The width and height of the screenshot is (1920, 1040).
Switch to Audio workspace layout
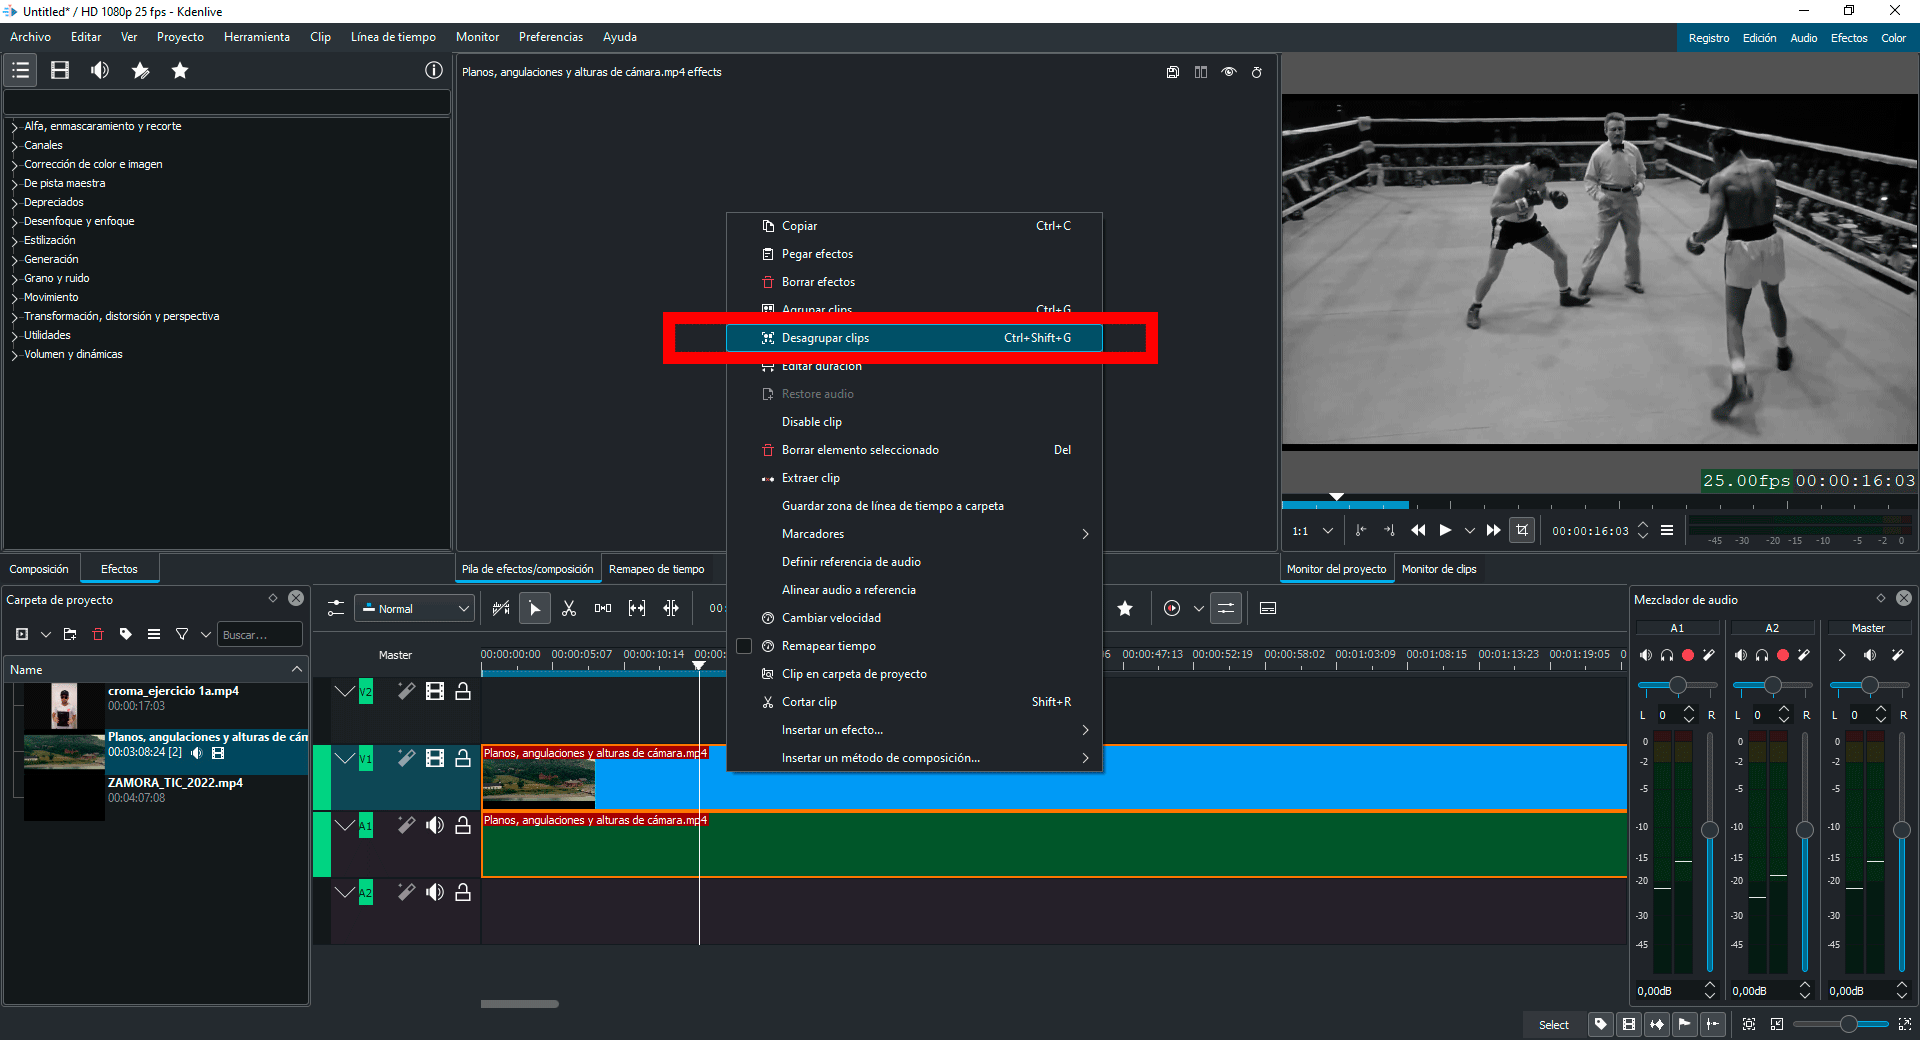(x=1804, y=38)
